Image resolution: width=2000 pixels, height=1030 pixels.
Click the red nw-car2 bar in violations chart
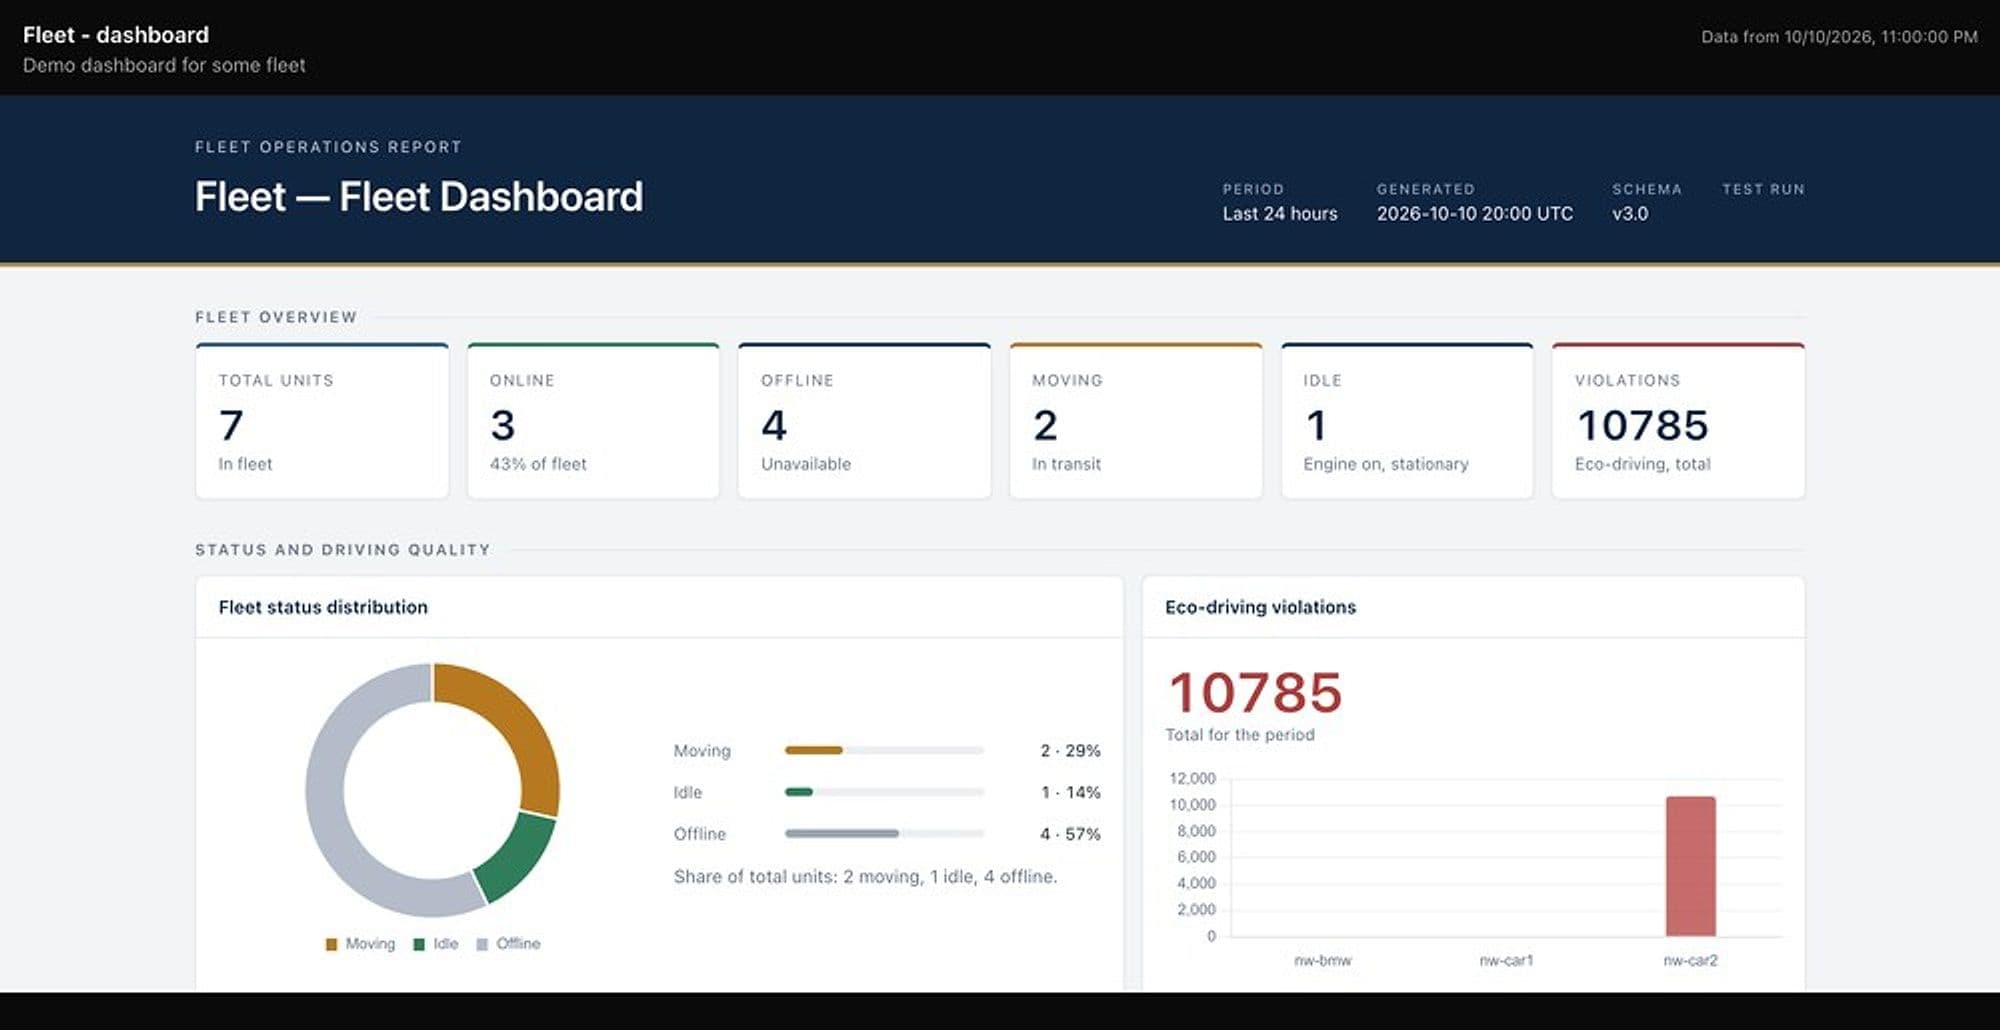point(1690,866)
